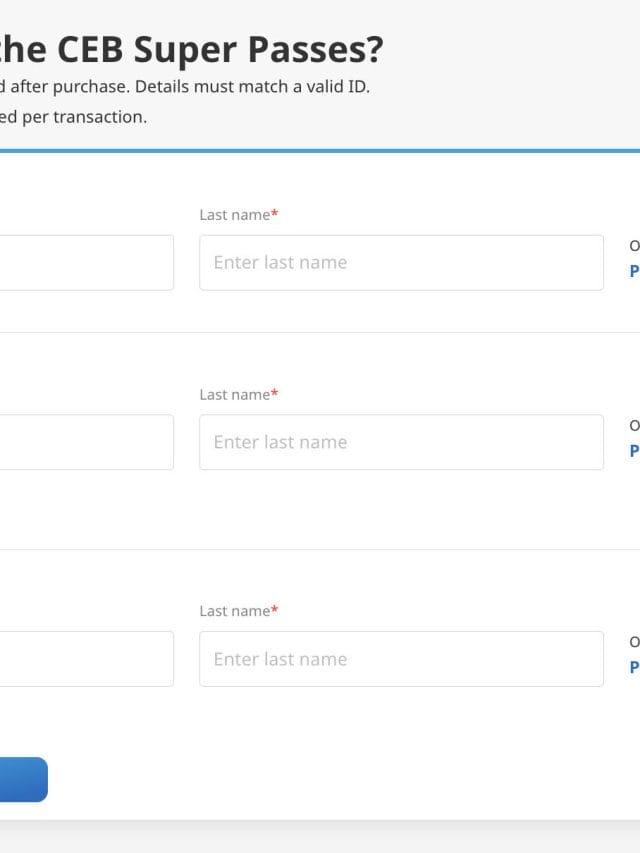Click the middle row's "Last name" label

(x=234, y=395)
